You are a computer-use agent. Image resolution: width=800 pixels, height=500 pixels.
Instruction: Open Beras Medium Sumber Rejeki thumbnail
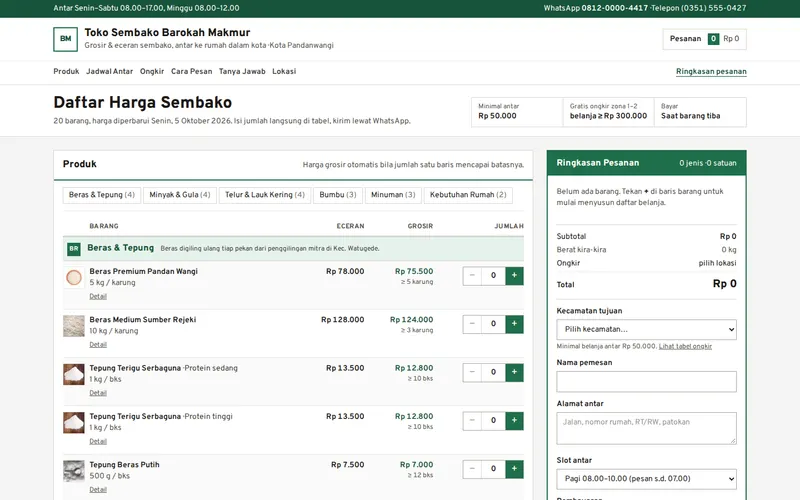tap(74, 326)
